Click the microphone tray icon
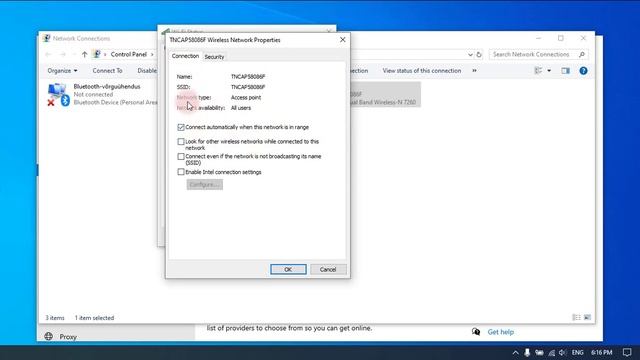Screen dimensions: 640x360 click(527, 353)
